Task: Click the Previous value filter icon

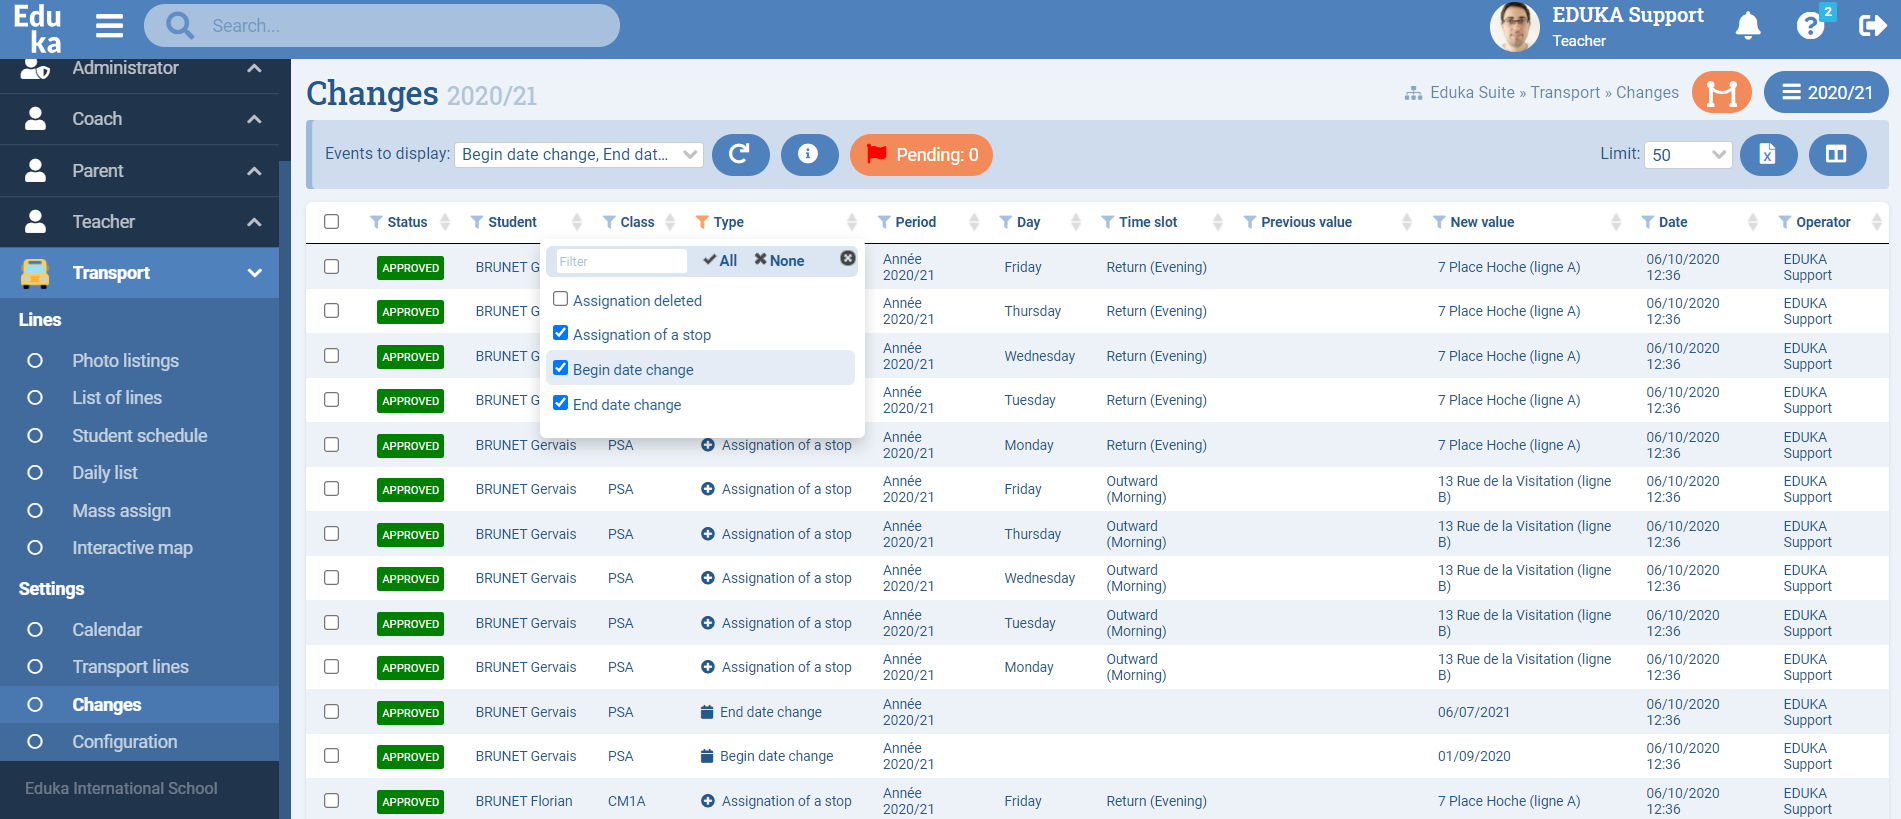Action: (x=1250, y=222)
